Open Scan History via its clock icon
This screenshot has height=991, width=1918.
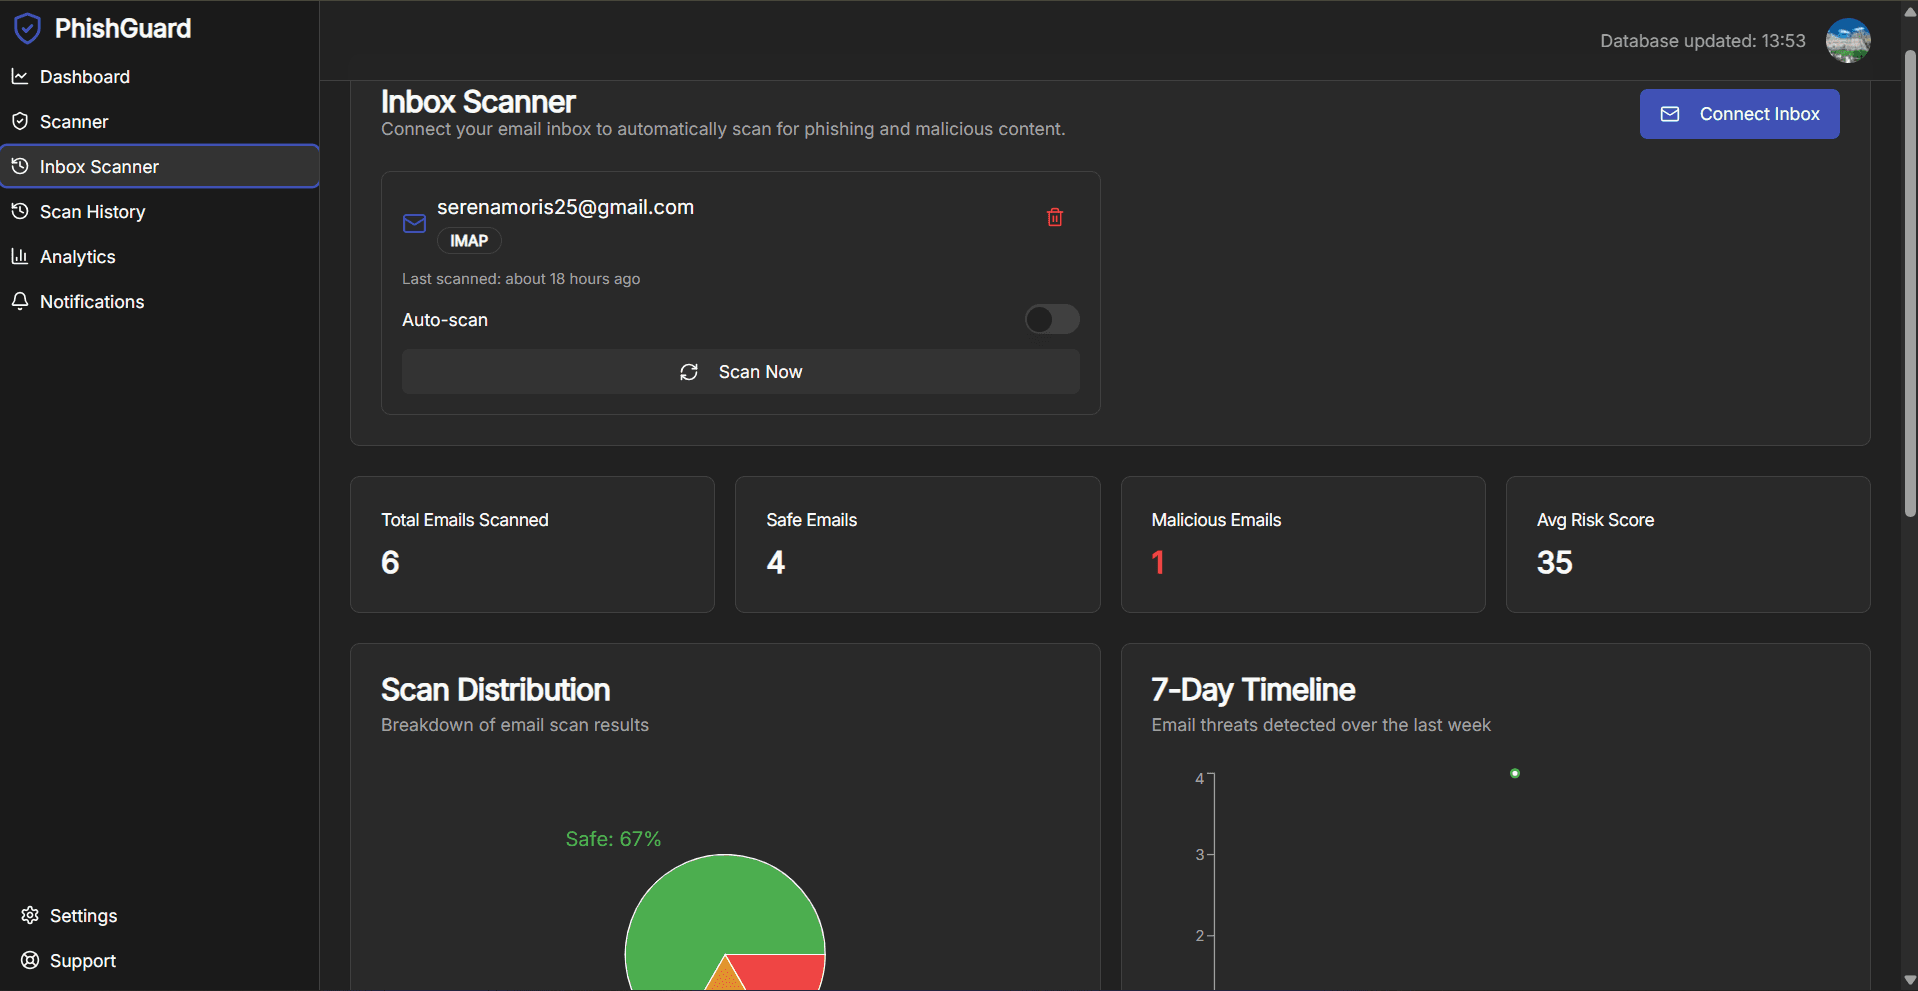coord(20,211)
